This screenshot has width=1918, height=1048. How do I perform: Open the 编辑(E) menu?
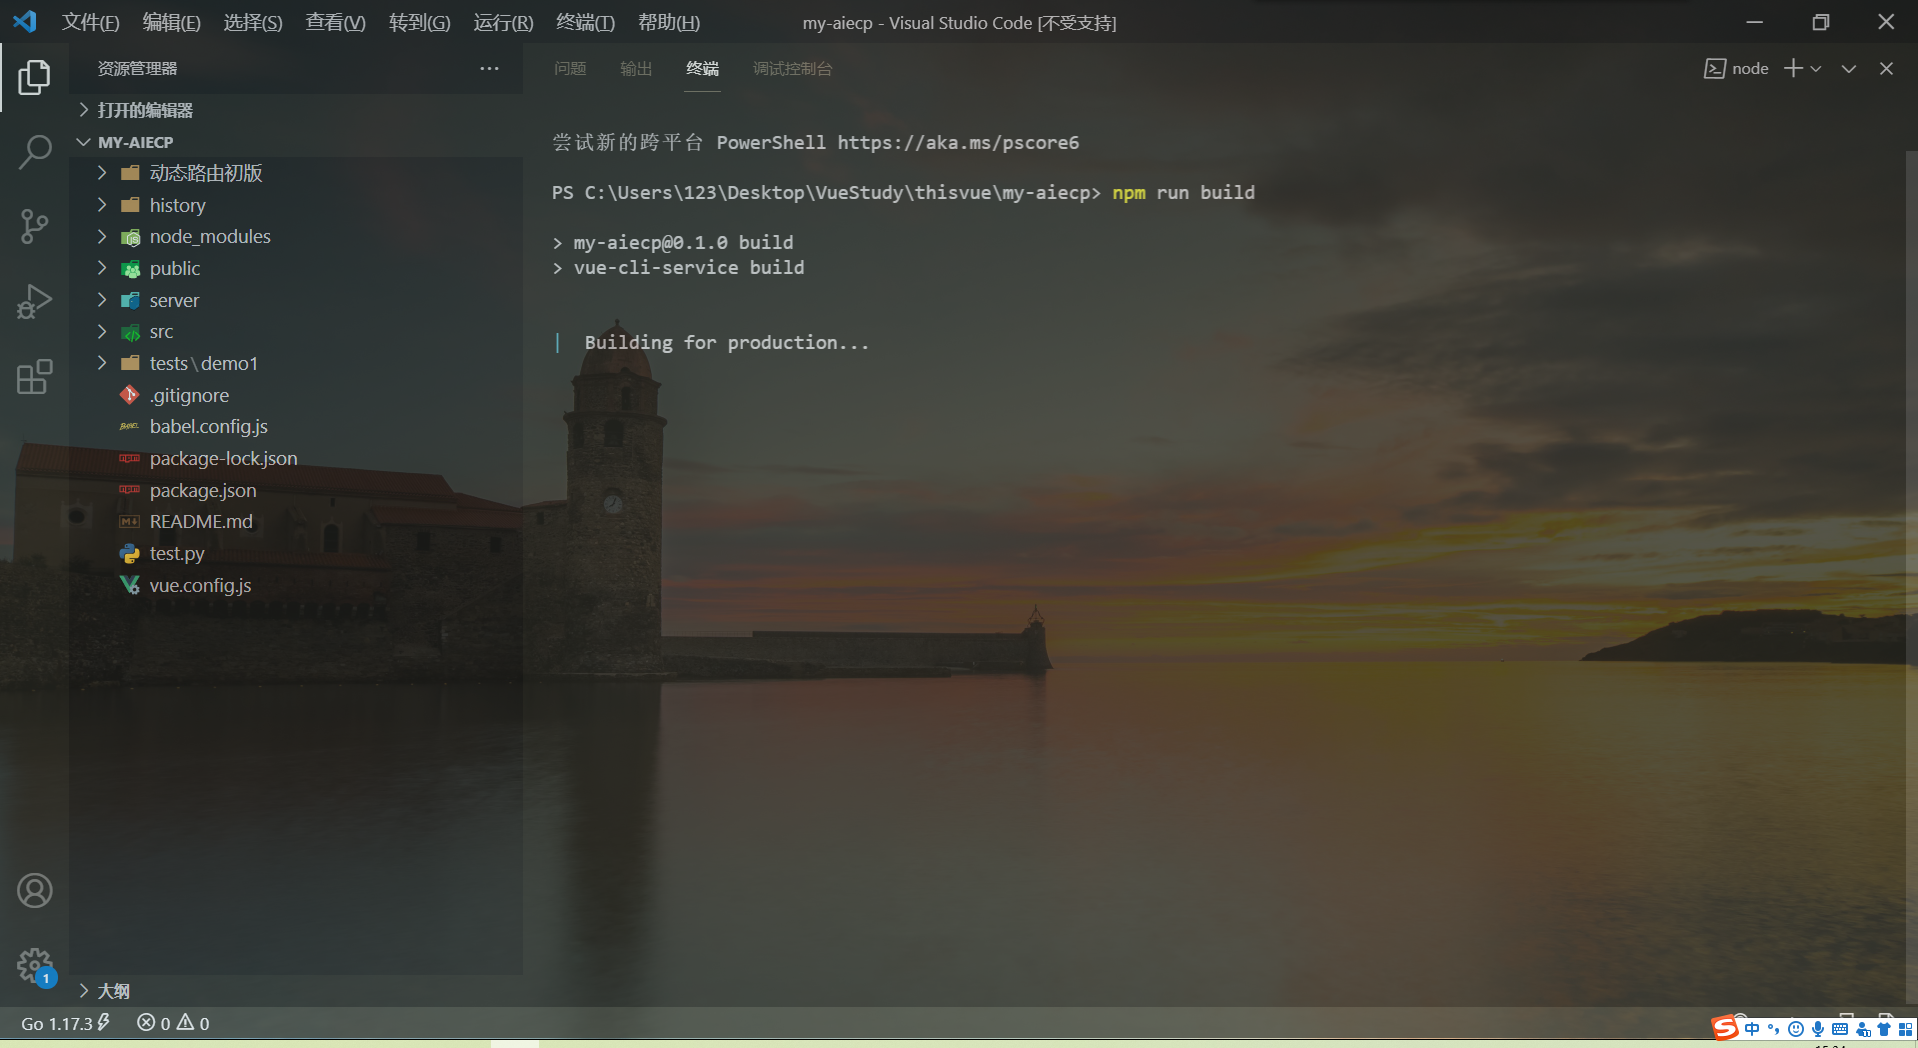tap(172, 22)
